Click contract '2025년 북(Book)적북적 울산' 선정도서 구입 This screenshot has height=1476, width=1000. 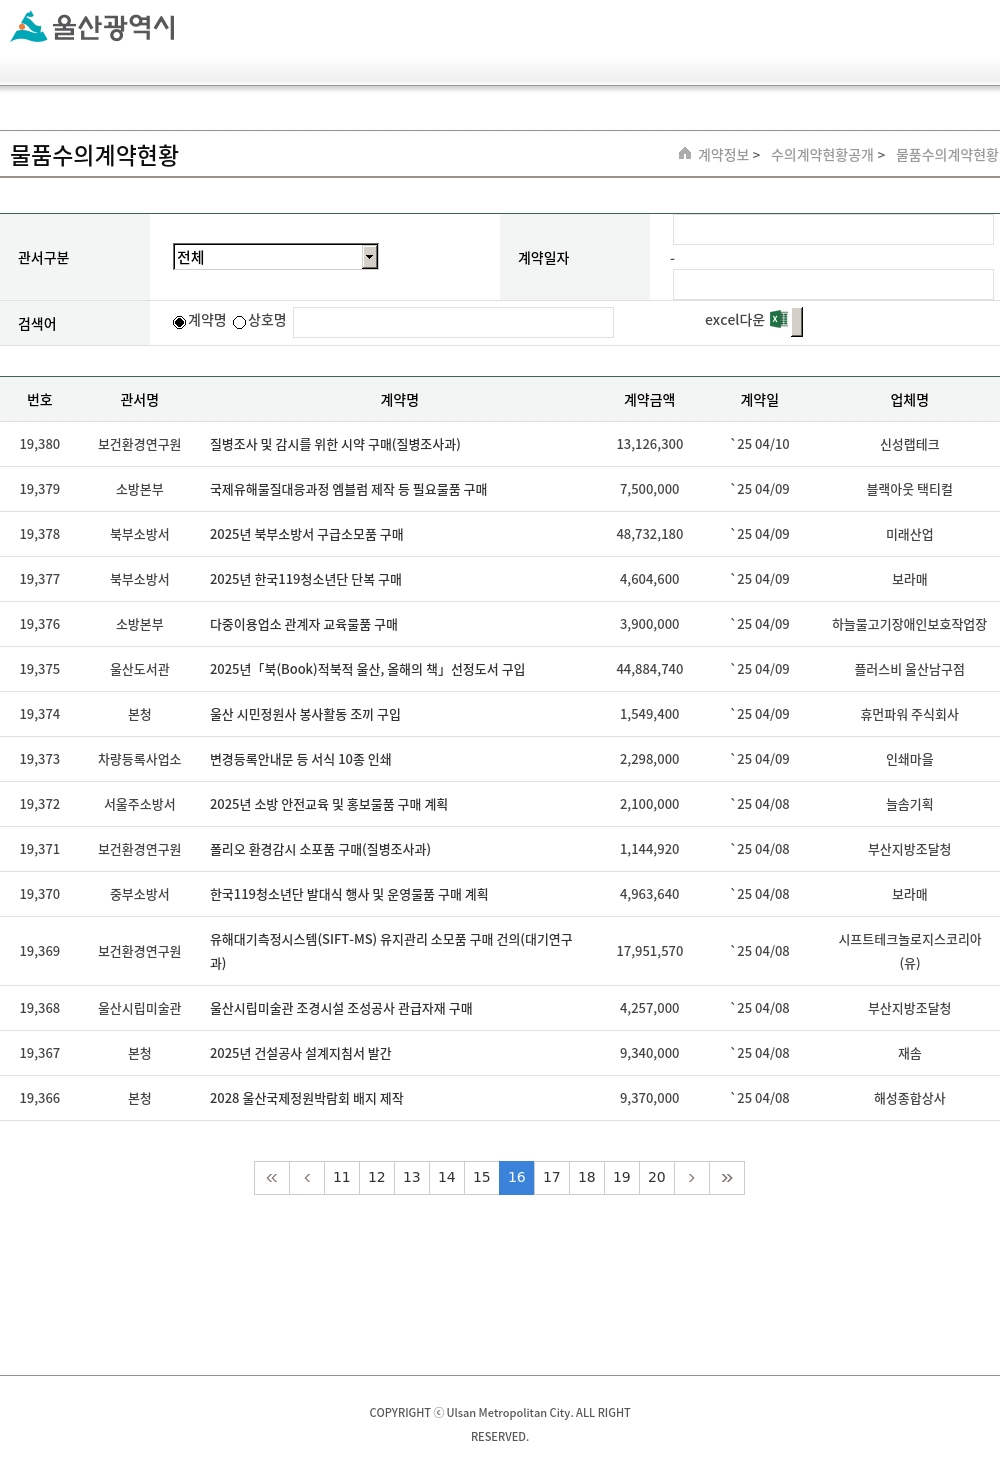[367, 669]
